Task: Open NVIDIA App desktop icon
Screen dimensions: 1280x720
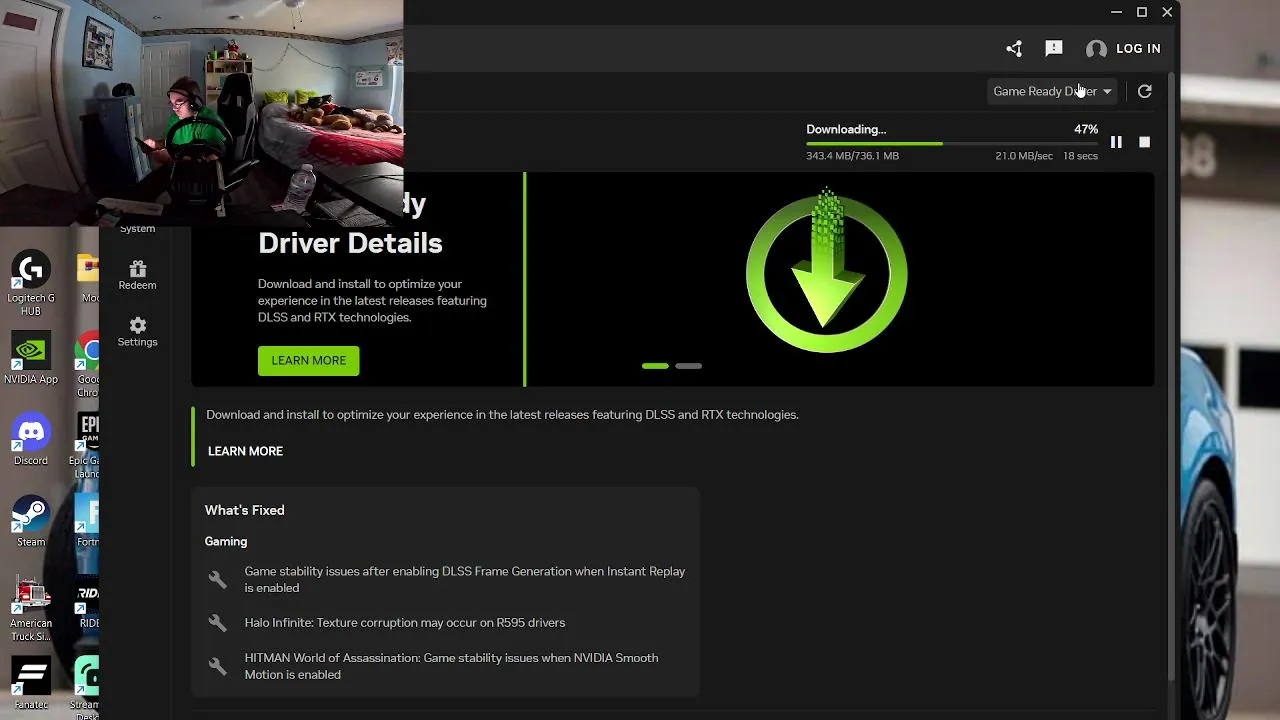Action: point(31,359)
